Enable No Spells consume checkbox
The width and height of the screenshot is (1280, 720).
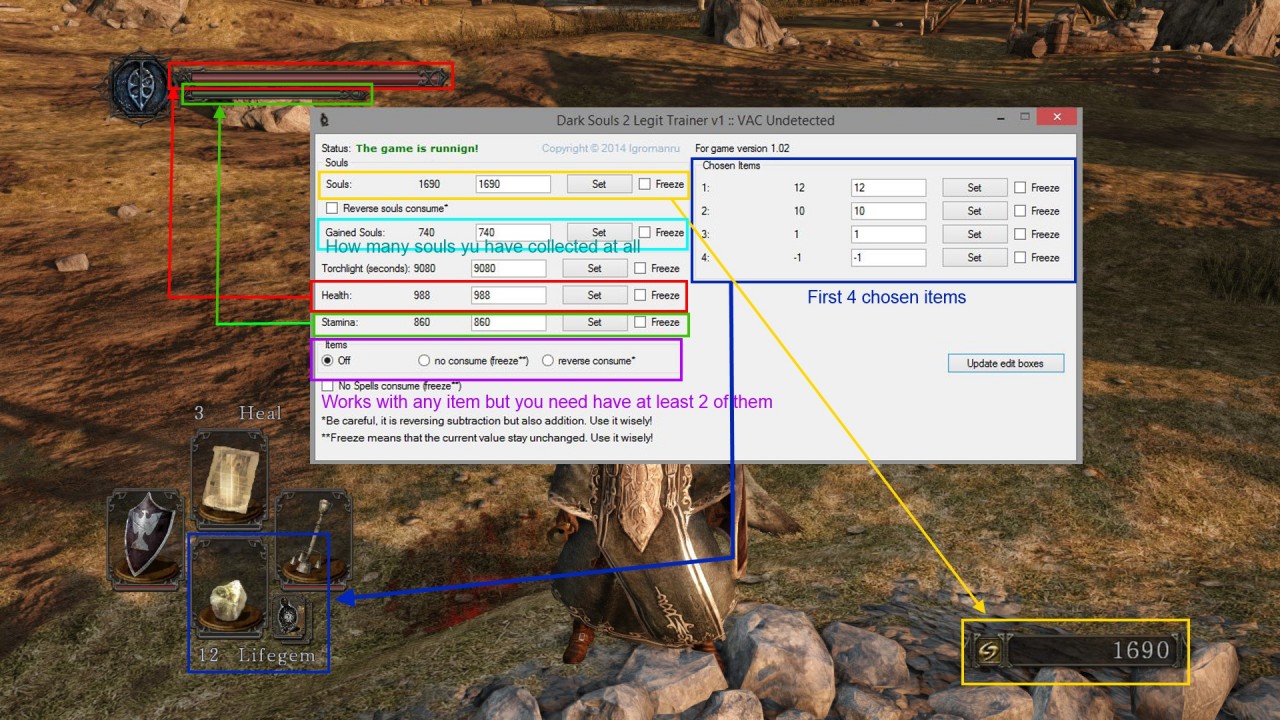coord(328,386)
